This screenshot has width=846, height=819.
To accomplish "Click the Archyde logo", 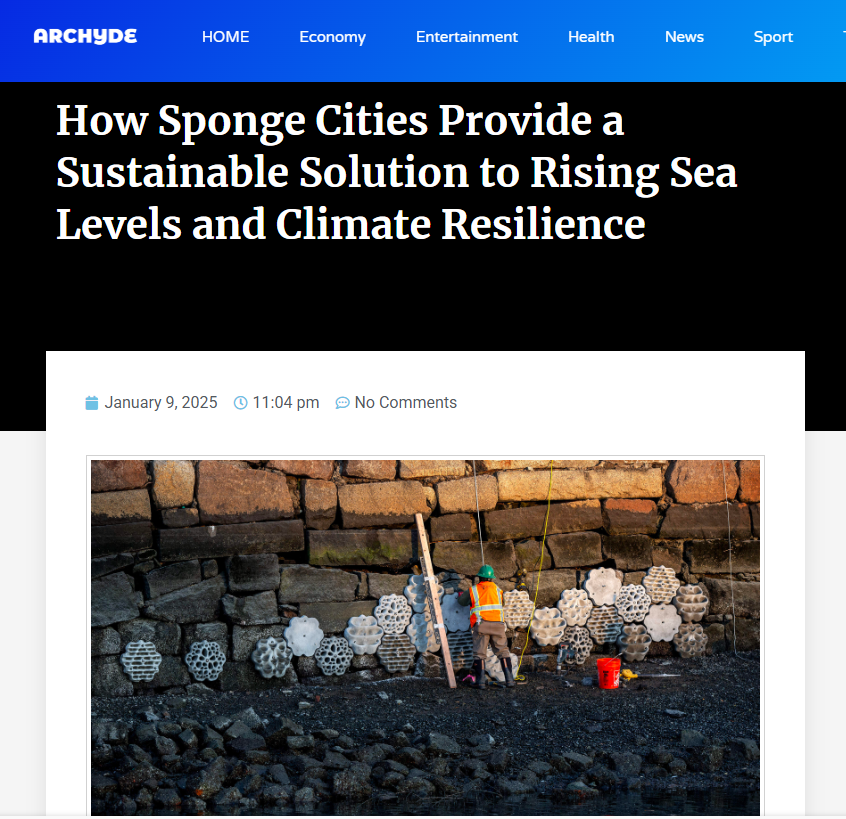I will pyautogui.click(x=85, y=36).
